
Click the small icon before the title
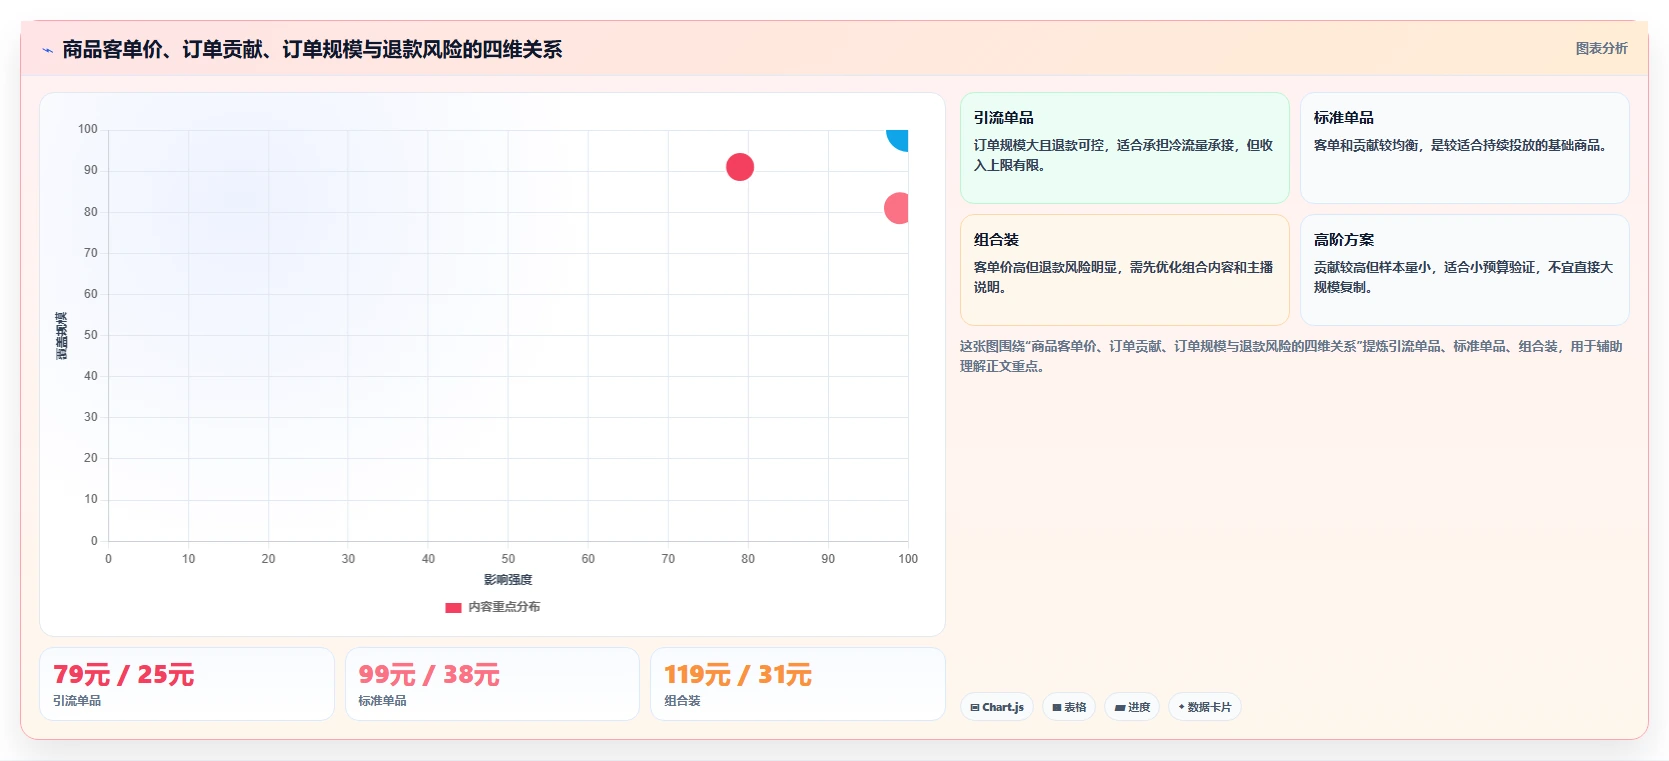[x=47, y=50]
